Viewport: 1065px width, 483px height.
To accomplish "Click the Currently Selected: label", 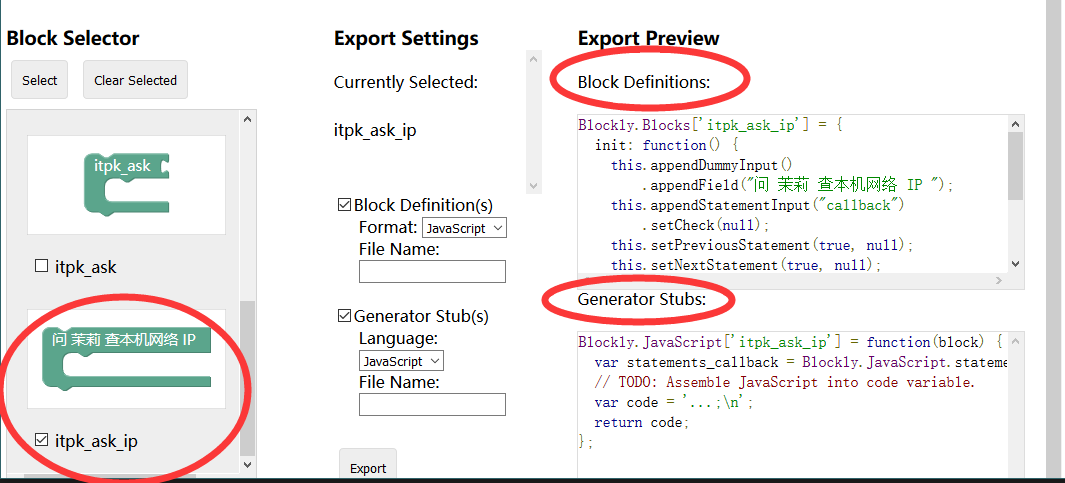I will point(406,82).
